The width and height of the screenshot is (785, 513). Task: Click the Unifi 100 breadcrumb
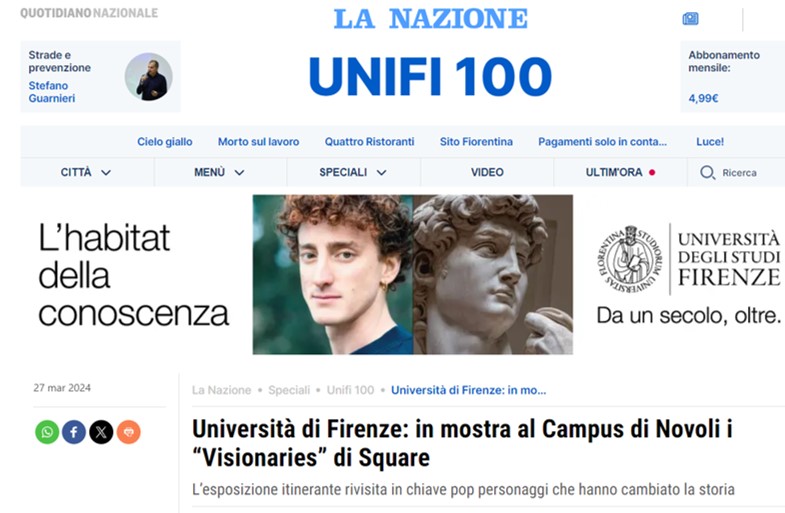[x=350, y=390]
